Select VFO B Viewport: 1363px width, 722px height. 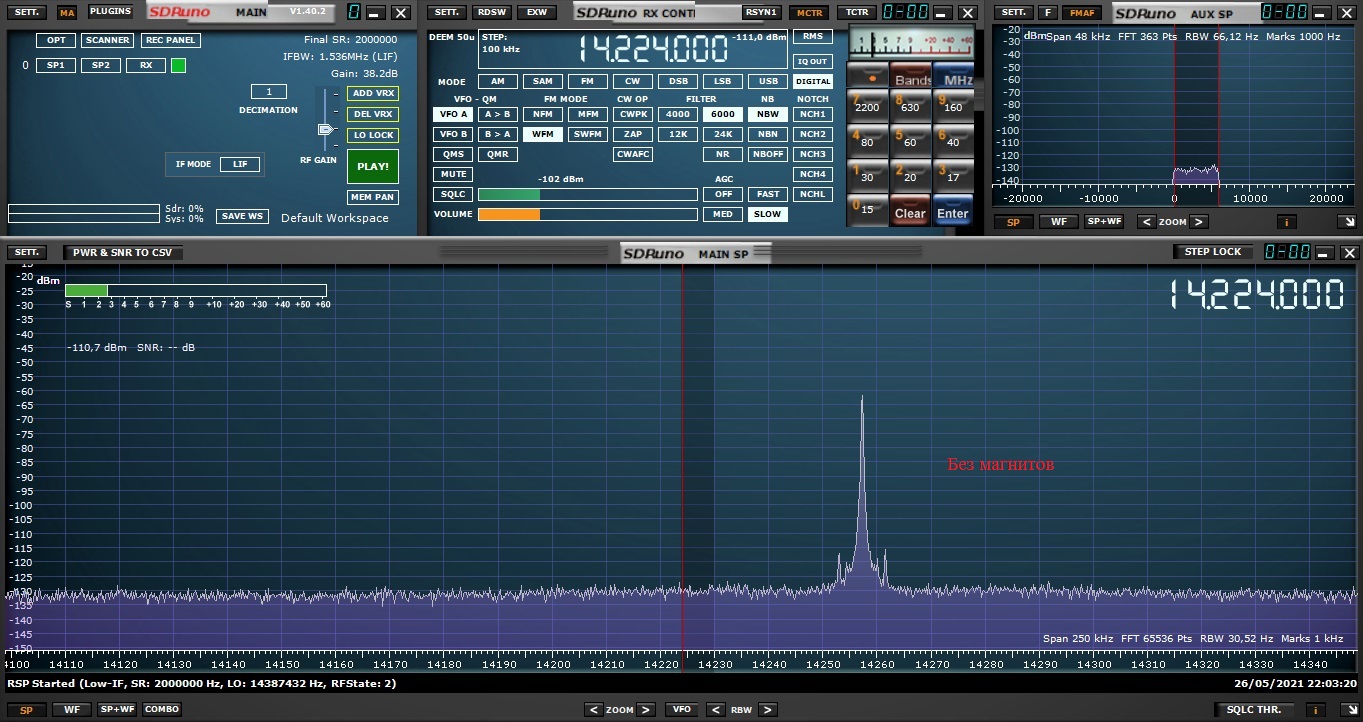click(x=453, y=134)
